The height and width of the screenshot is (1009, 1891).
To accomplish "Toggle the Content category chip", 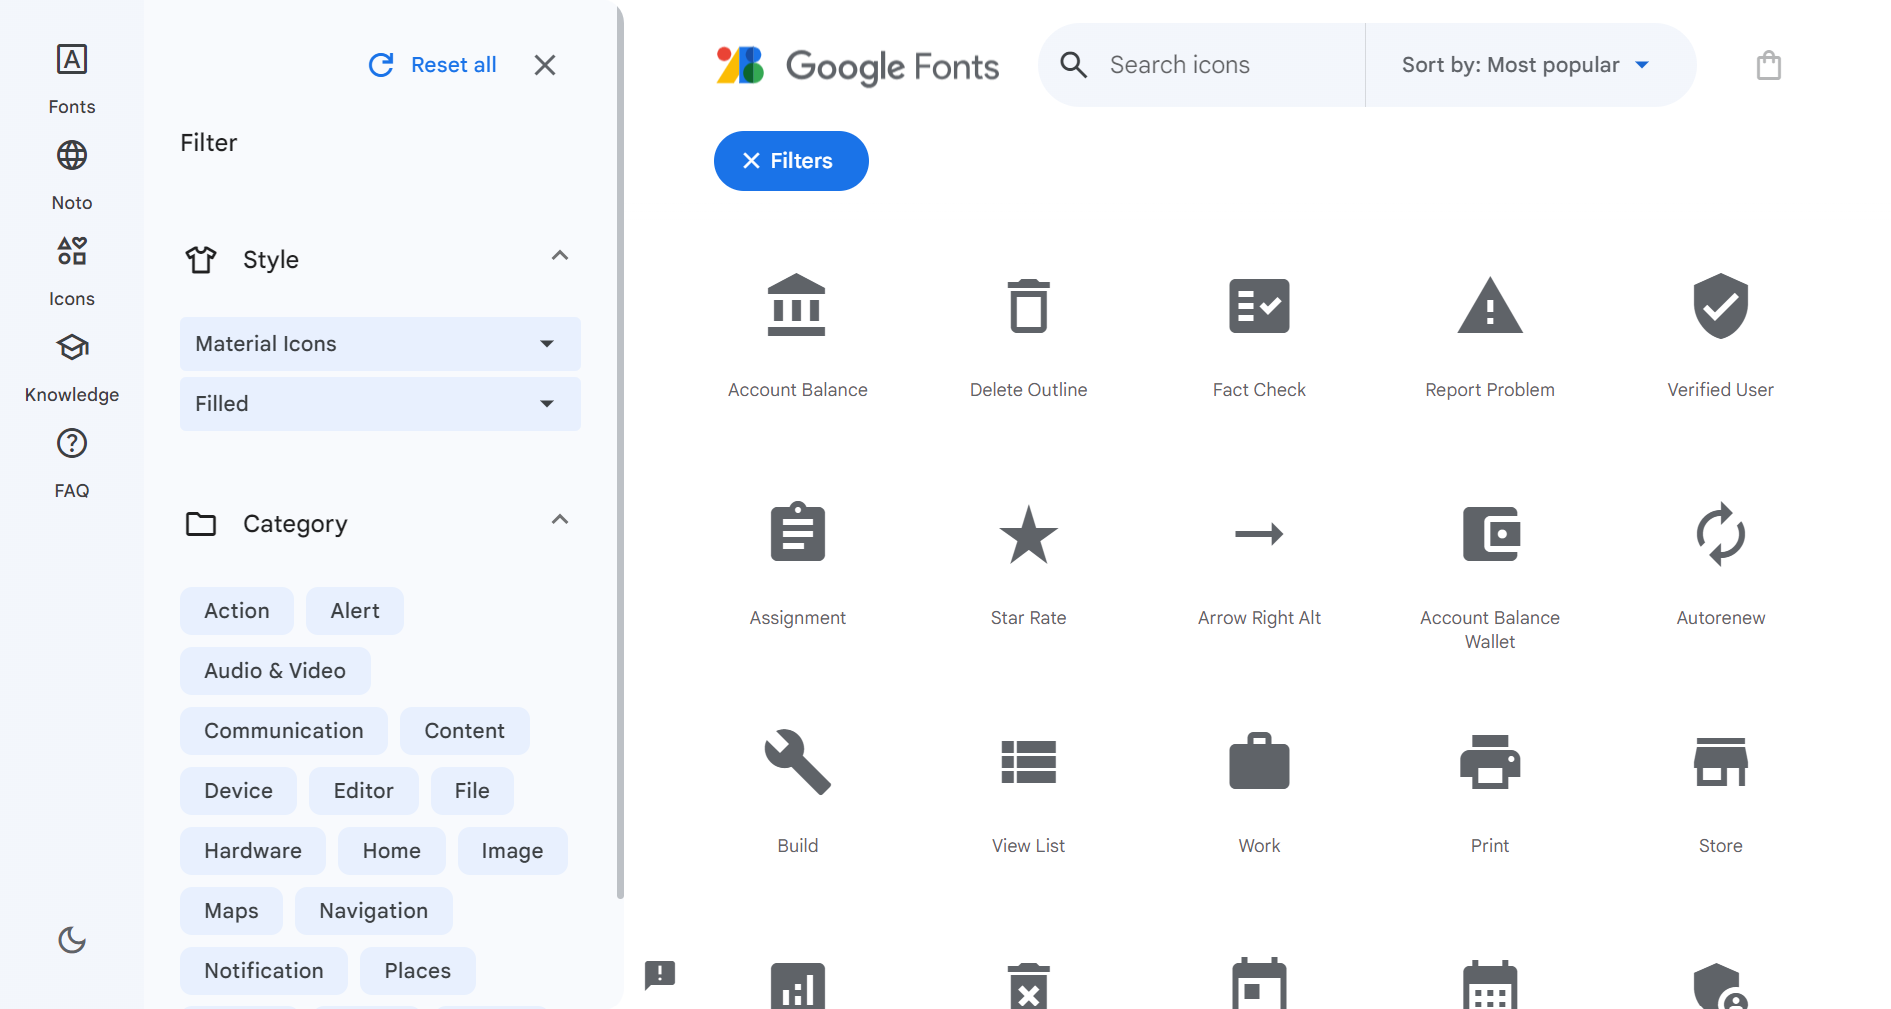I will 465,731.
